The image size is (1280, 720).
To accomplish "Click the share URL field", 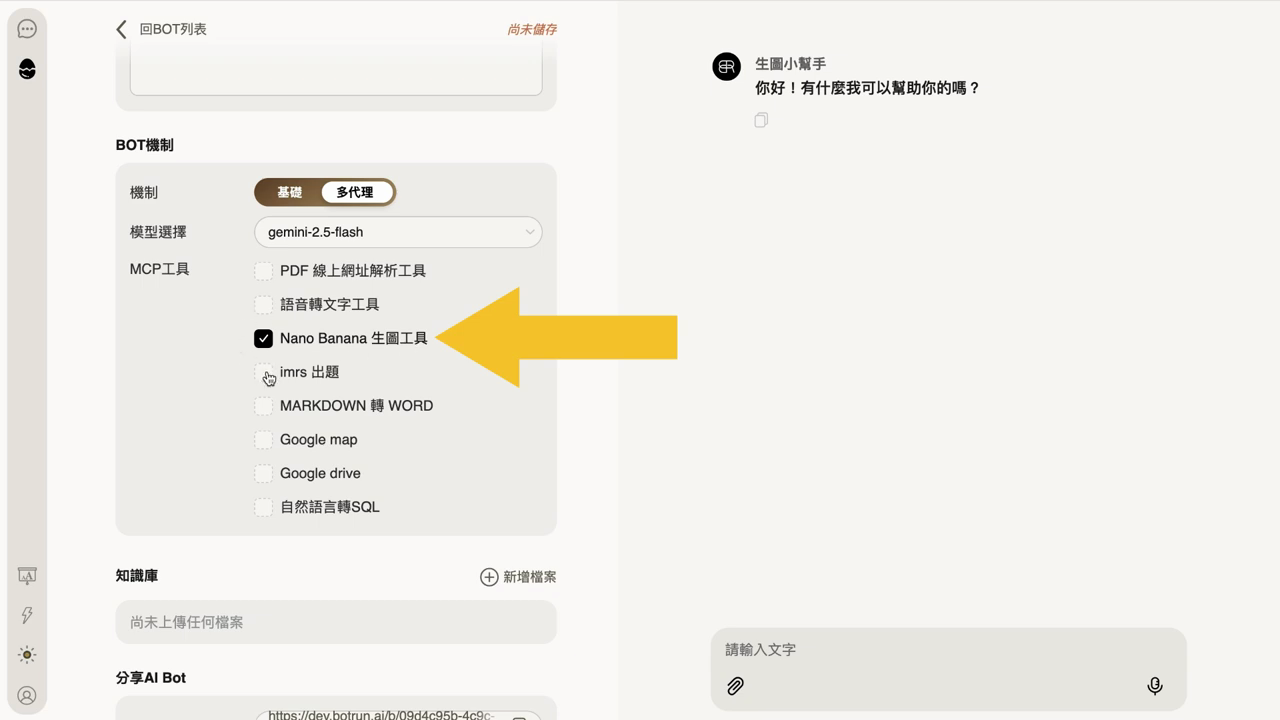I will [398, 714].
